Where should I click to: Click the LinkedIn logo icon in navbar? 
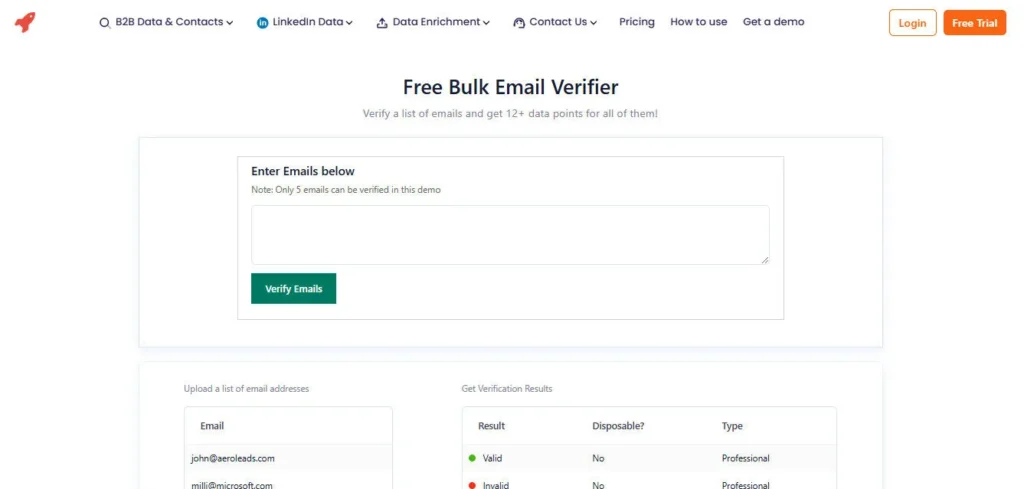(263, 23)
